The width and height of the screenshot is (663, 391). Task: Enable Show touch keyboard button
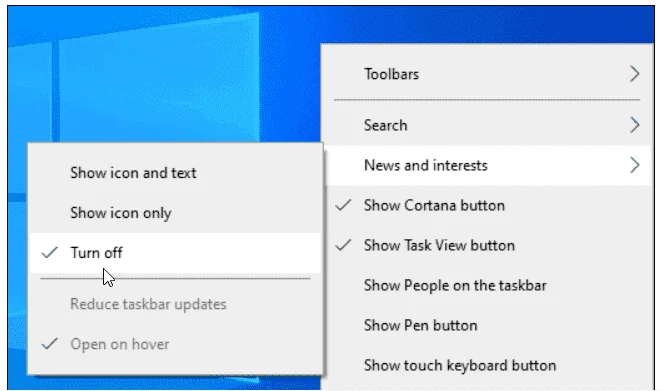[x=487, y=365]
